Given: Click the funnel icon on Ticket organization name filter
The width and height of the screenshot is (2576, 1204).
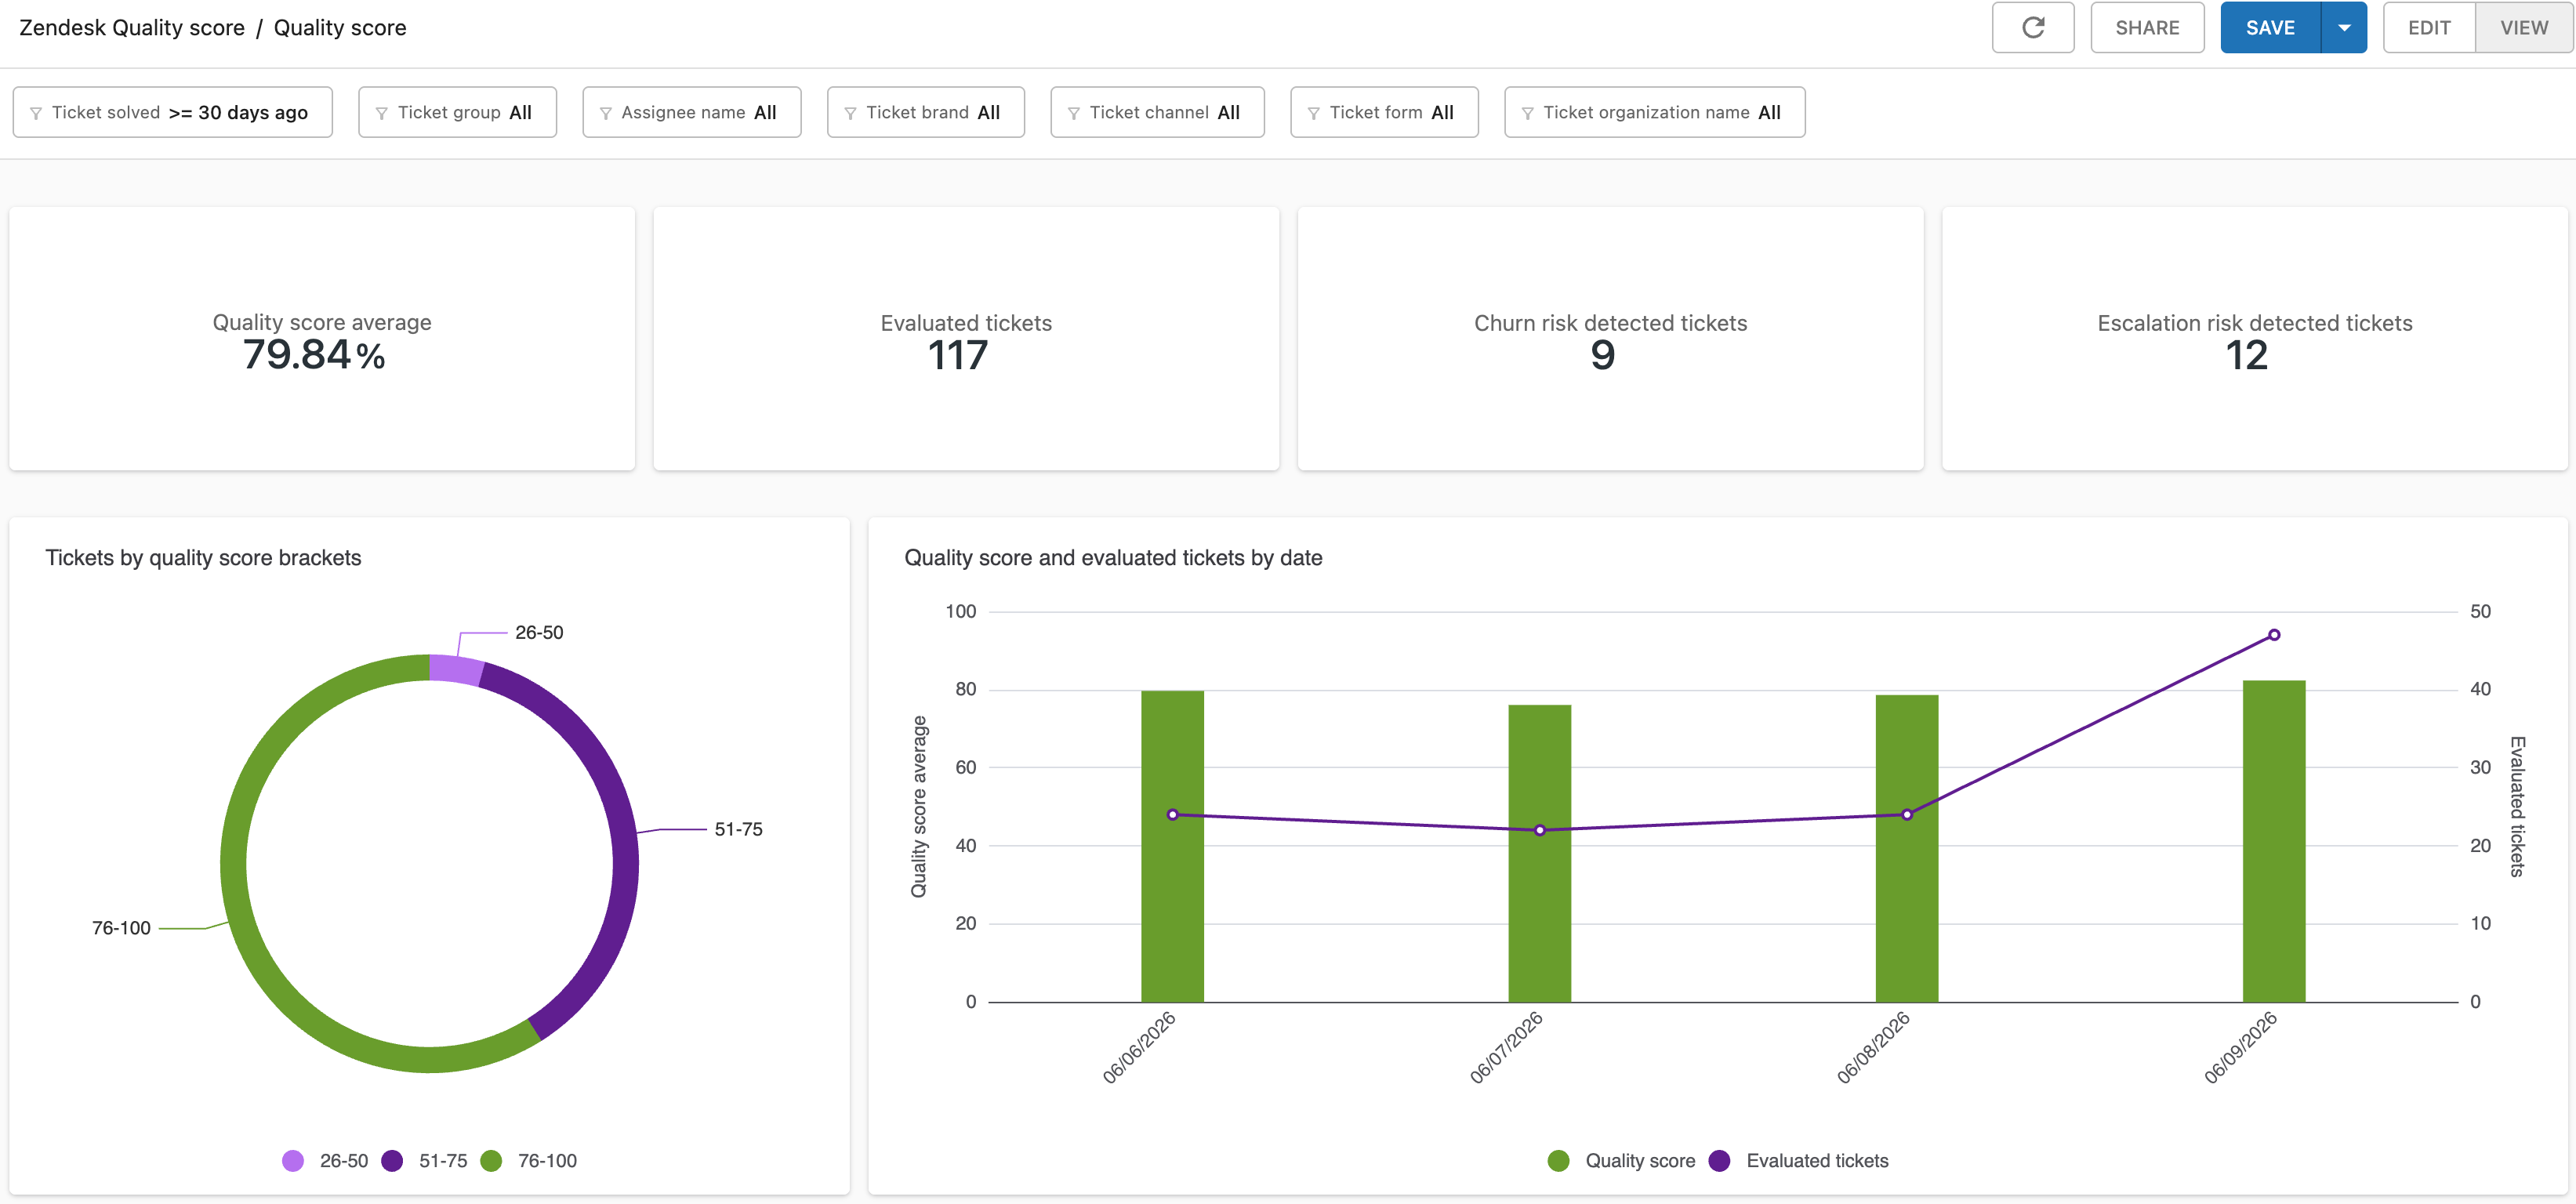Looking at the screenshot, I should (1527, 113).
